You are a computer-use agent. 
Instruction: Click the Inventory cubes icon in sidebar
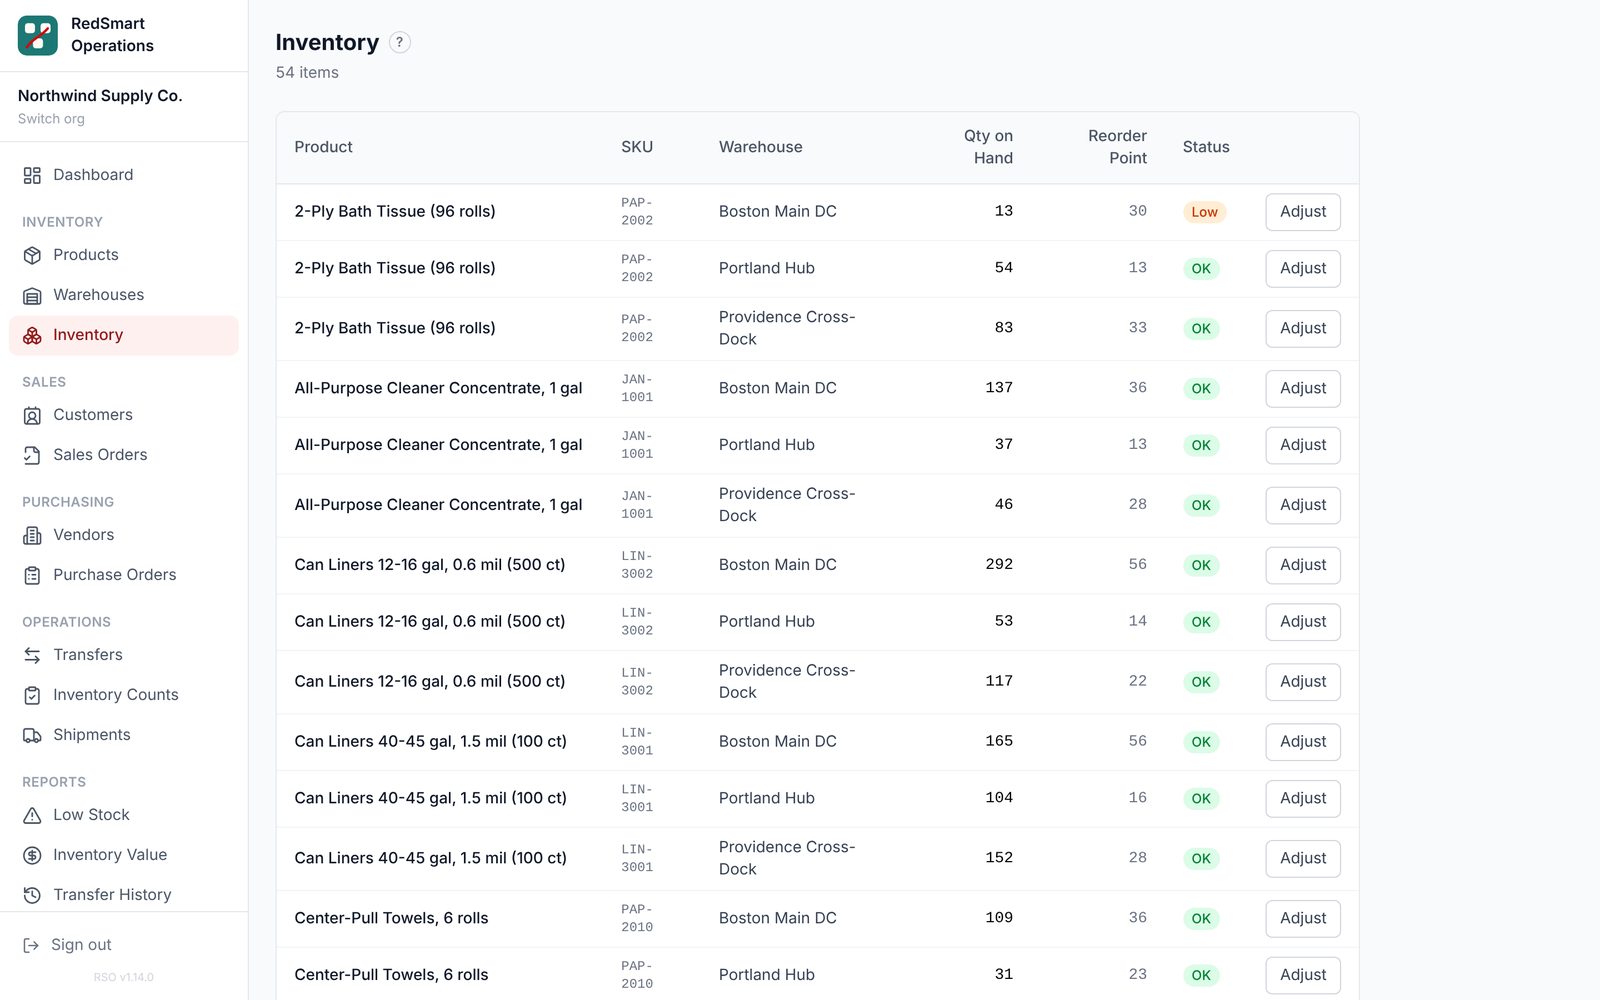coord(32,335)
